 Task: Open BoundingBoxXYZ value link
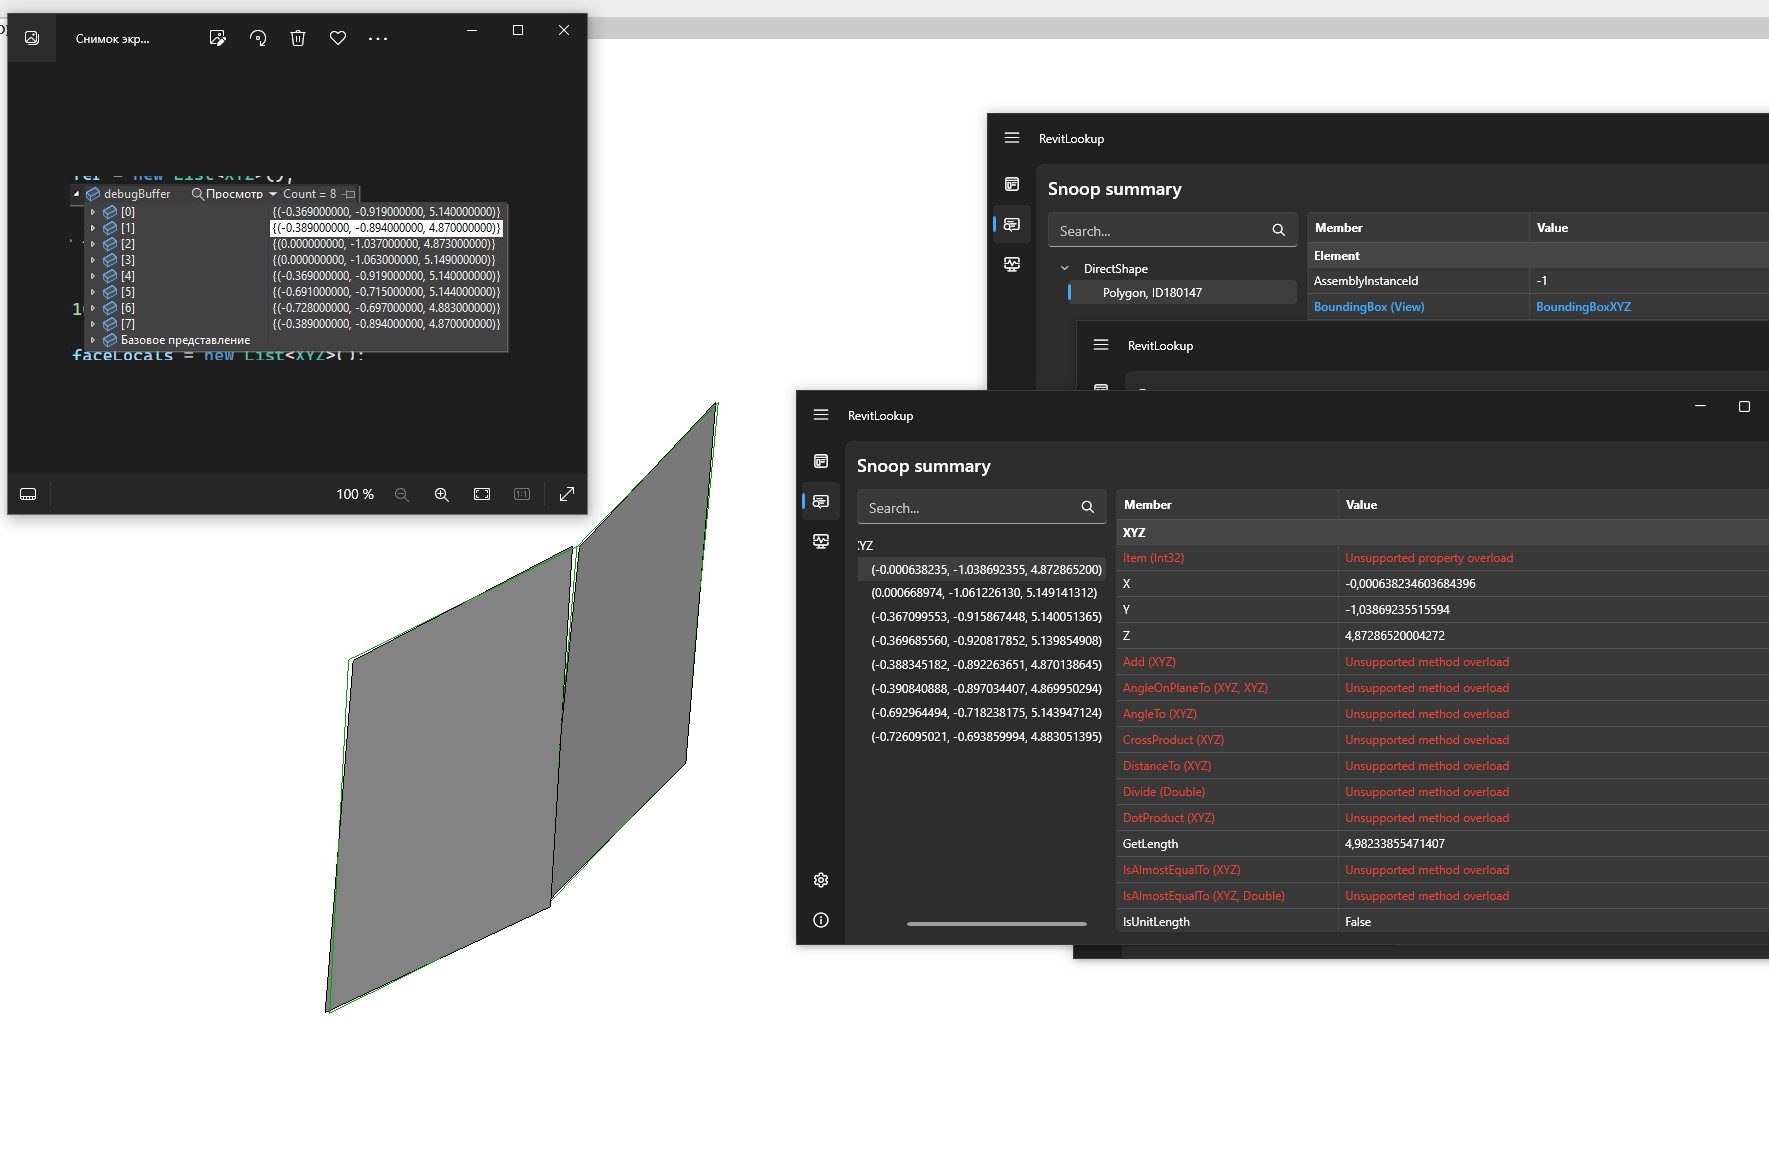tap(1583, 307)
